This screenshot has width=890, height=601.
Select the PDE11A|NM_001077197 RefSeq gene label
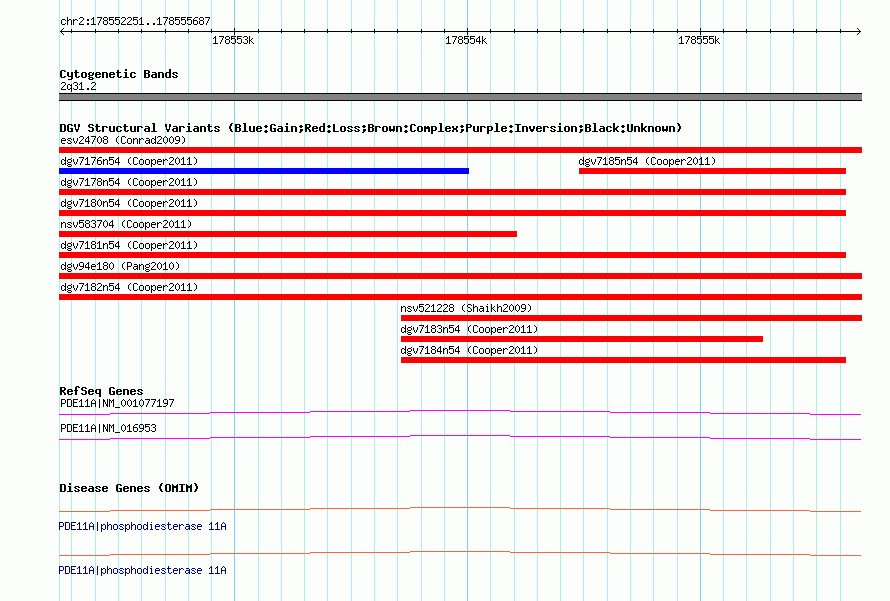(117, 404)
